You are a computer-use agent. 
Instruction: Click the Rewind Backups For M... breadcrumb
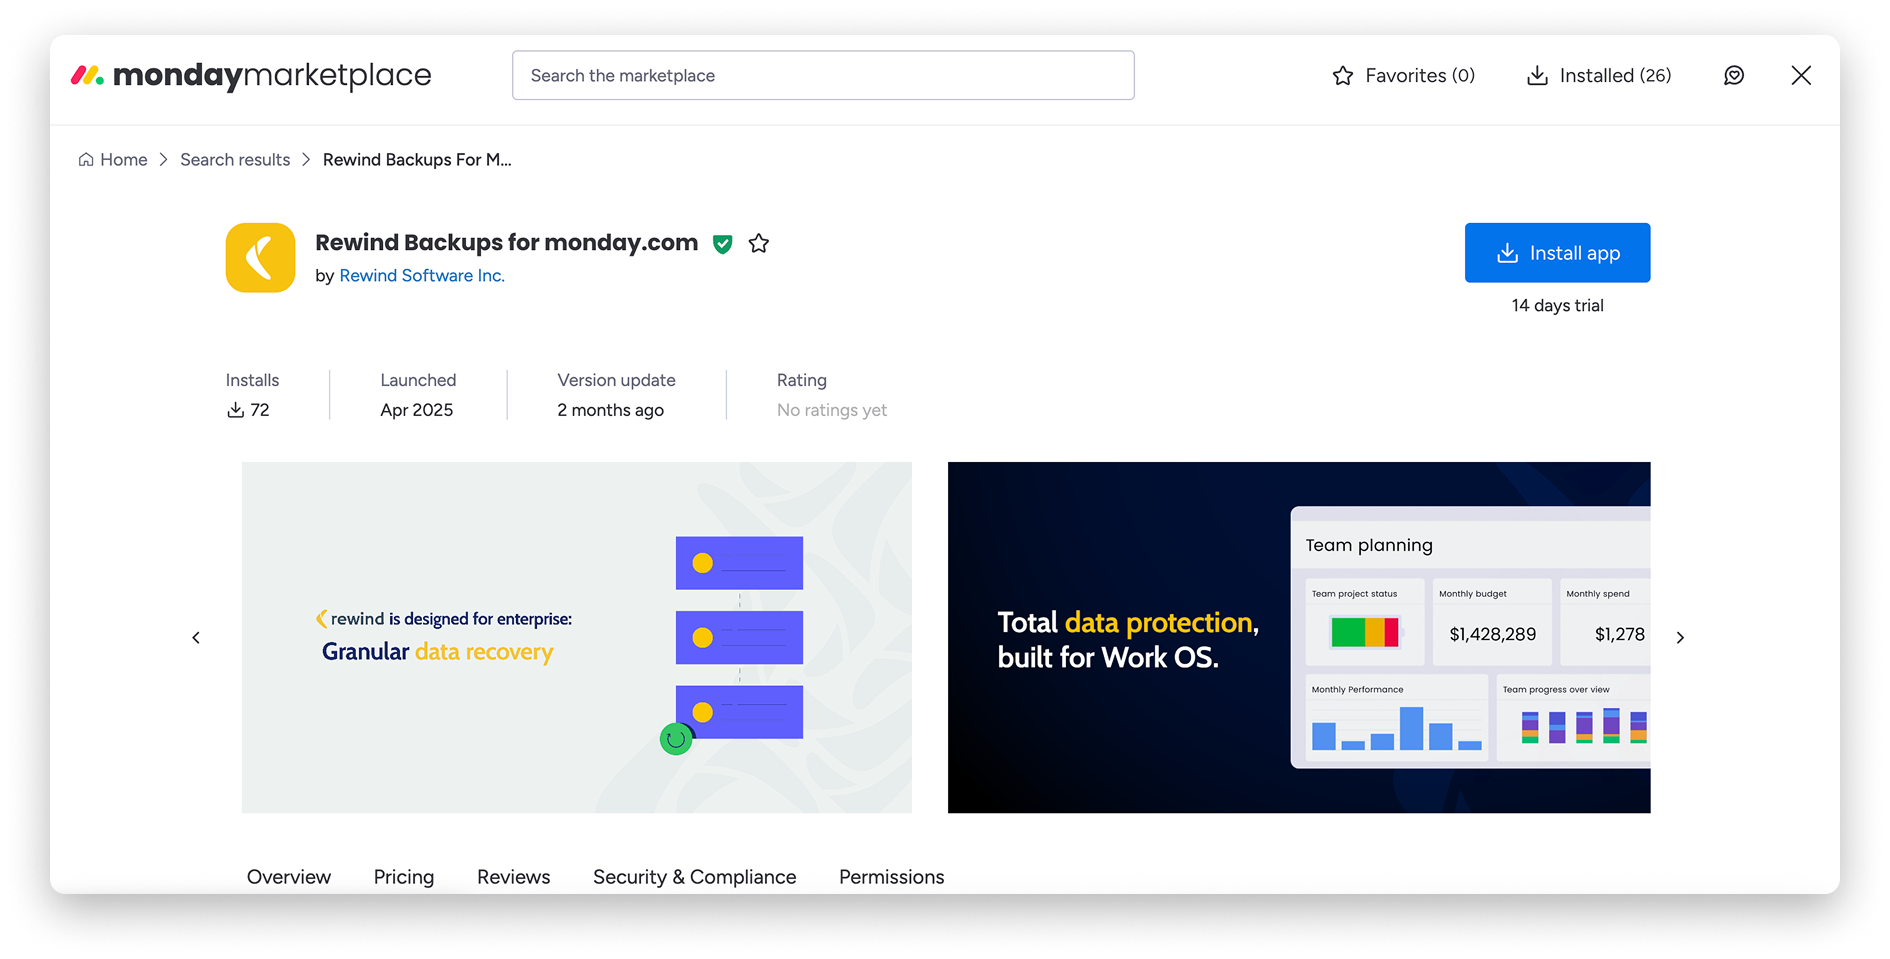pos(417,160)
